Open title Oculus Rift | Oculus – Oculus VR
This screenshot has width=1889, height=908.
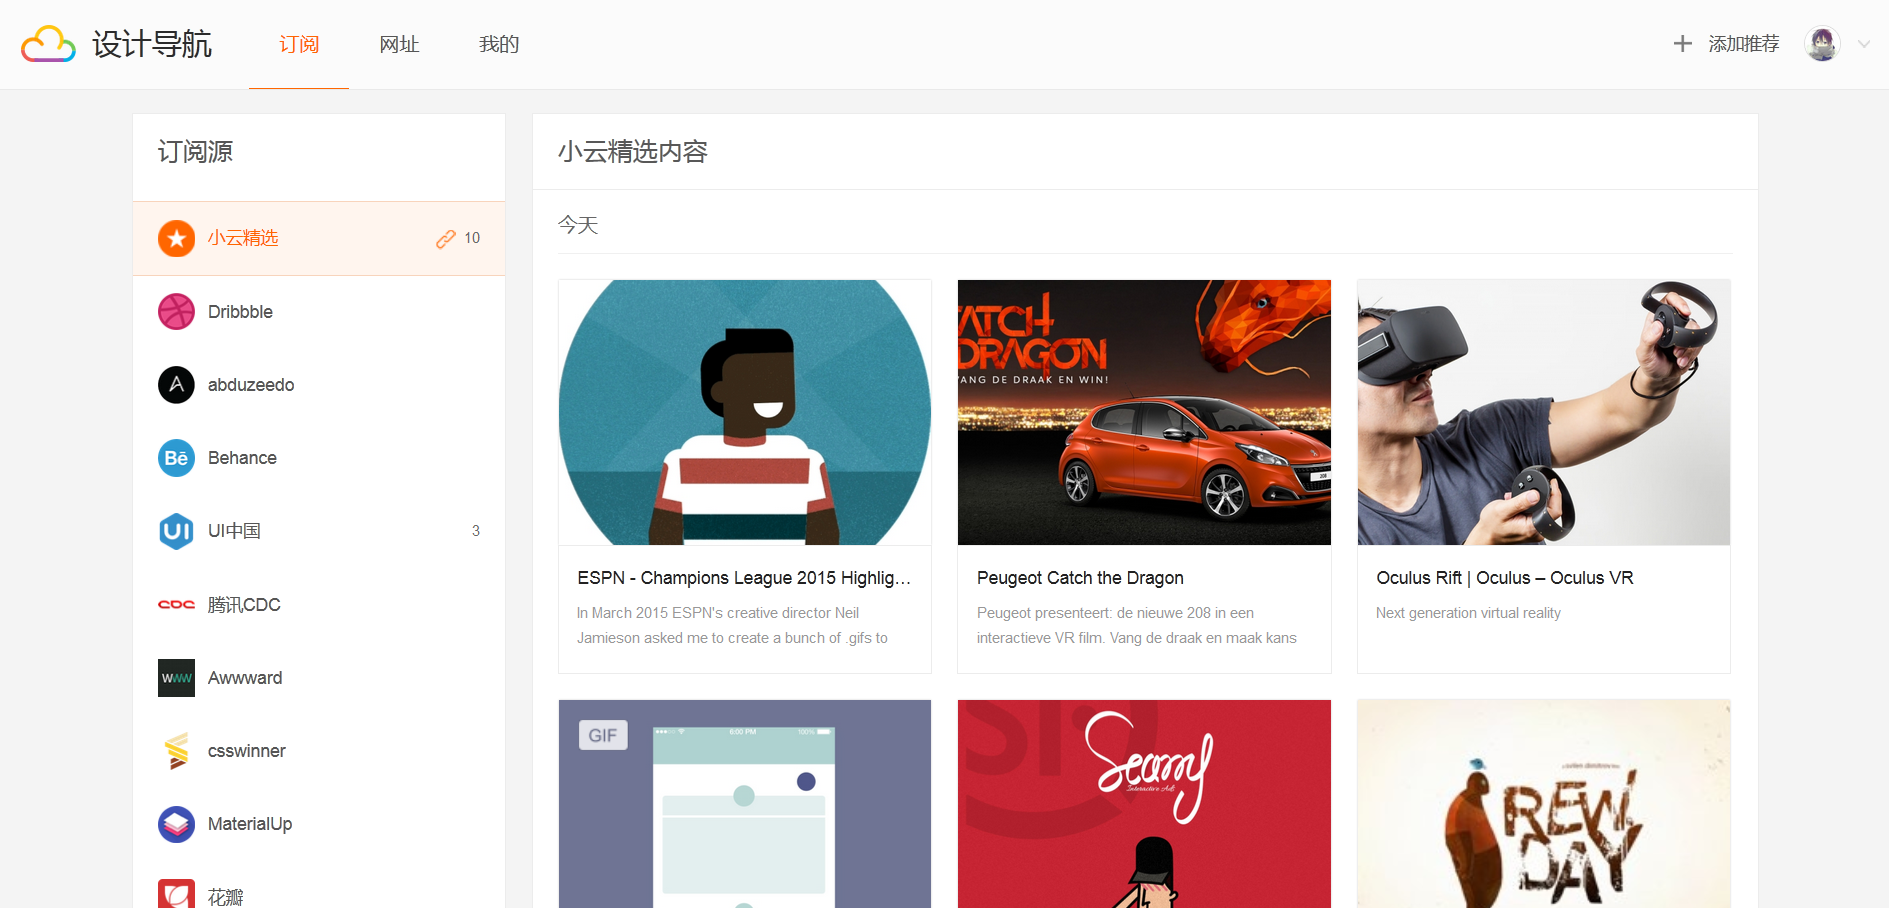coord(1505,578)
